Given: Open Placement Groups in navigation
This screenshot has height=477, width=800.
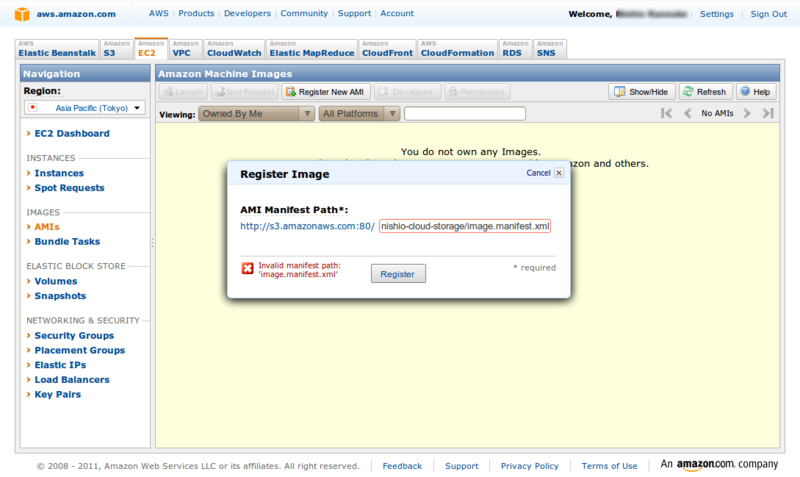Looking at the screenshot, I should point(80,350).
